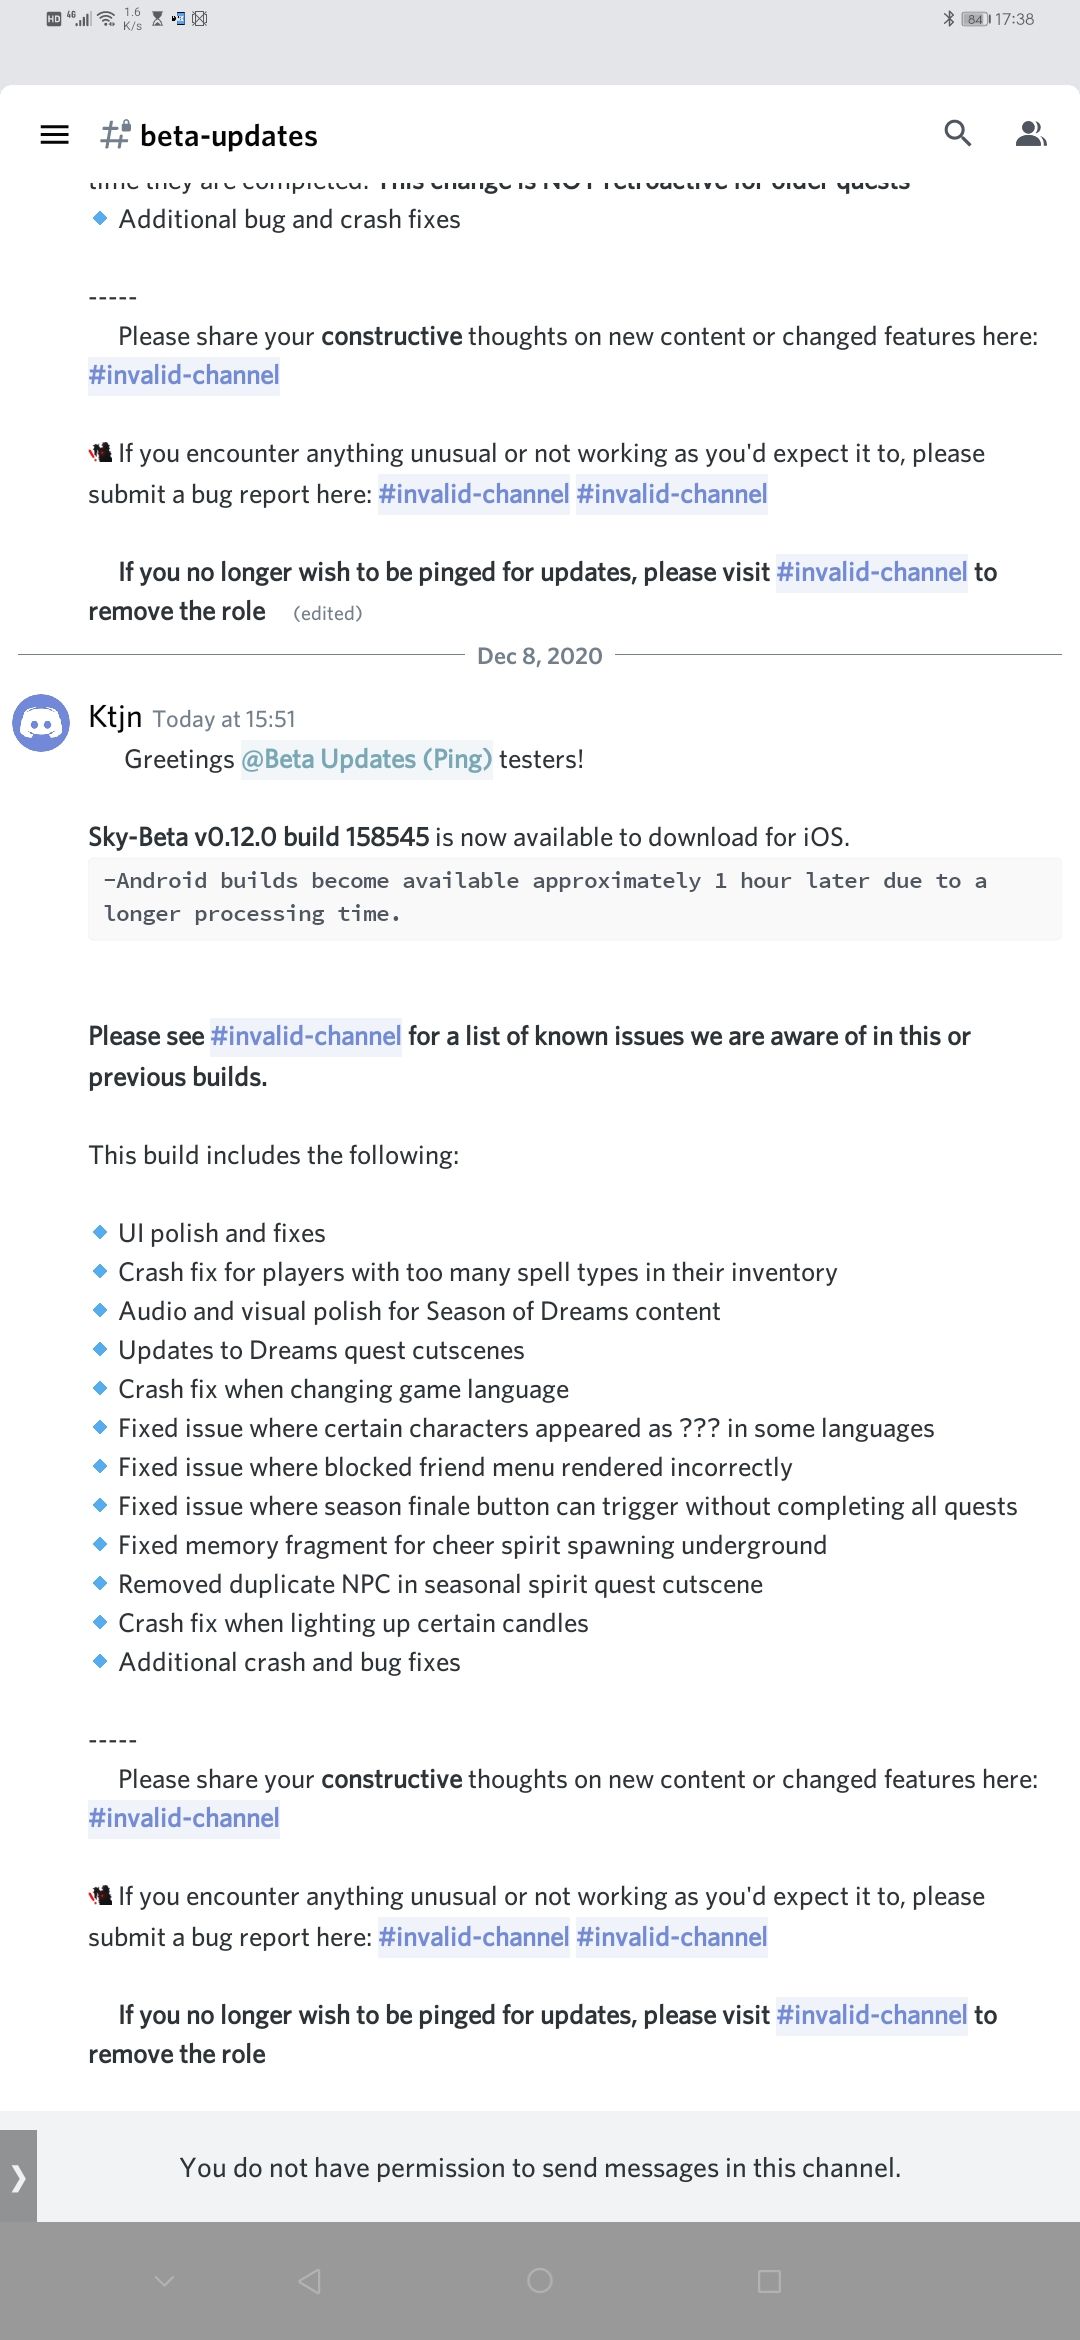Tap the (edited) label on message
The image size is (1080, 2340).
point(328,613)
